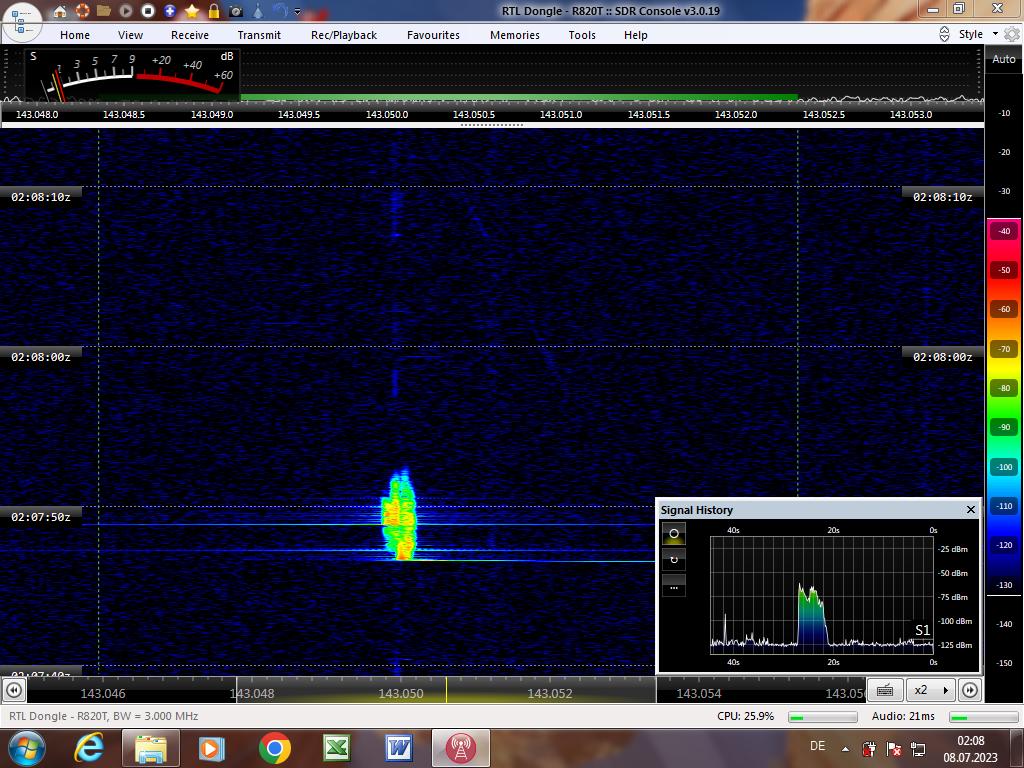Open the View ribbon tab
The height and width of the screenshot is (768, 1024).
[x=131, y=35]
